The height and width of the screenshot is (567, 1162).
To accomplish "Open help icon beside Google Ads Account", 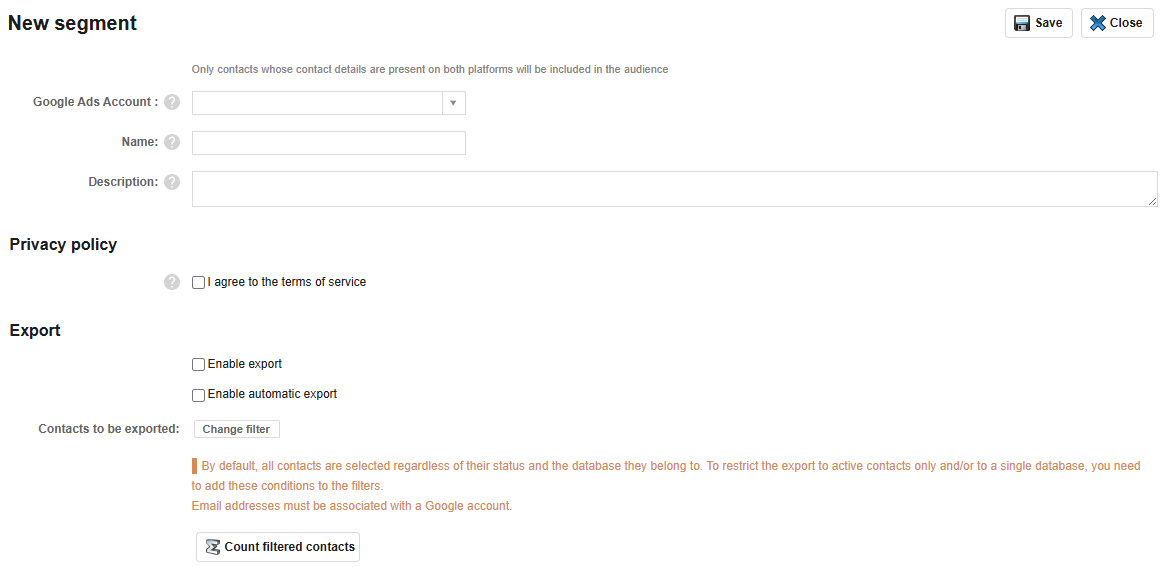I will (x=172, y=102).
